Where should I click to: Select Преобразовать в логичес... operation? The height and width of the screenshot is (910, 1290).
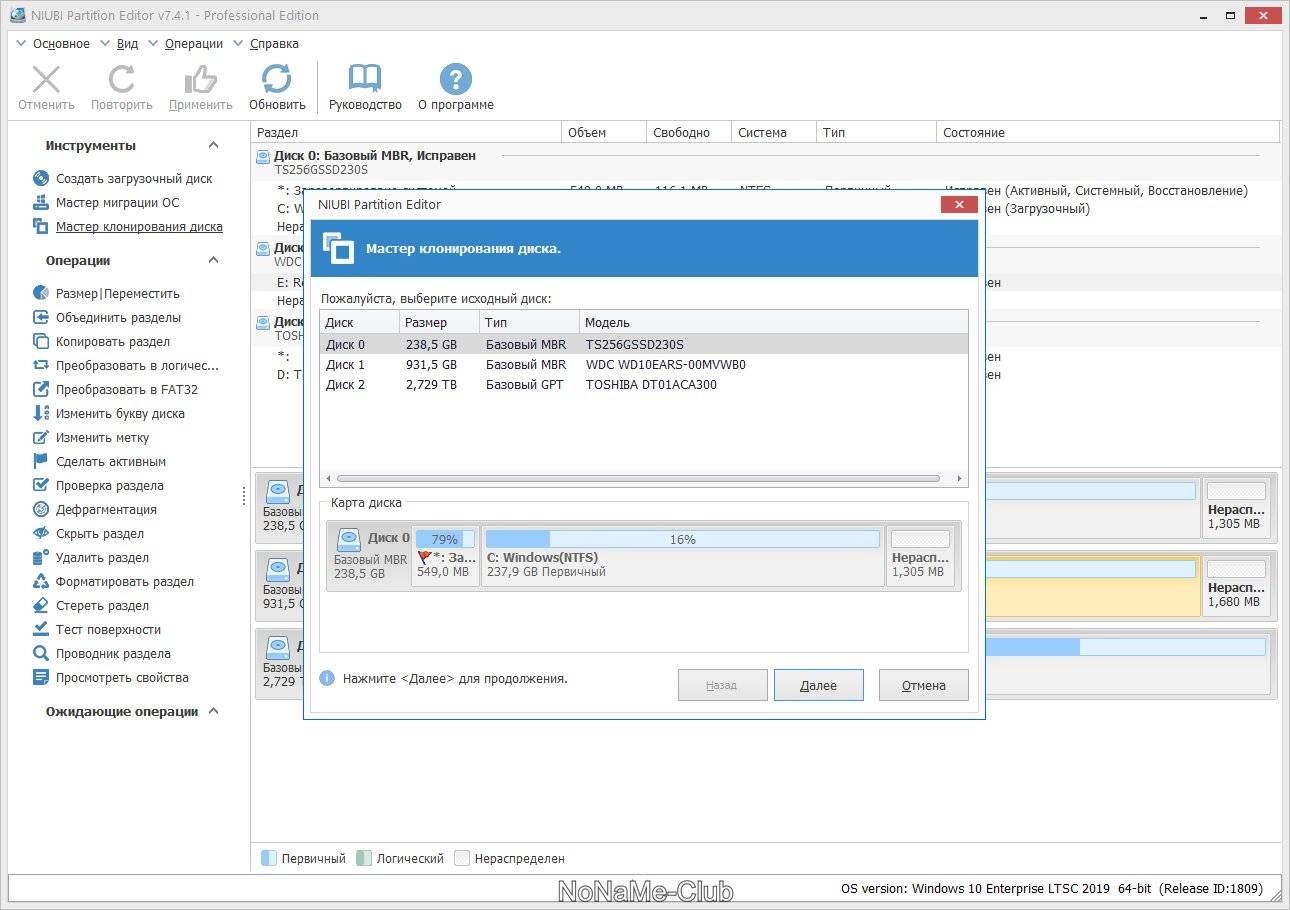(137, 366)
